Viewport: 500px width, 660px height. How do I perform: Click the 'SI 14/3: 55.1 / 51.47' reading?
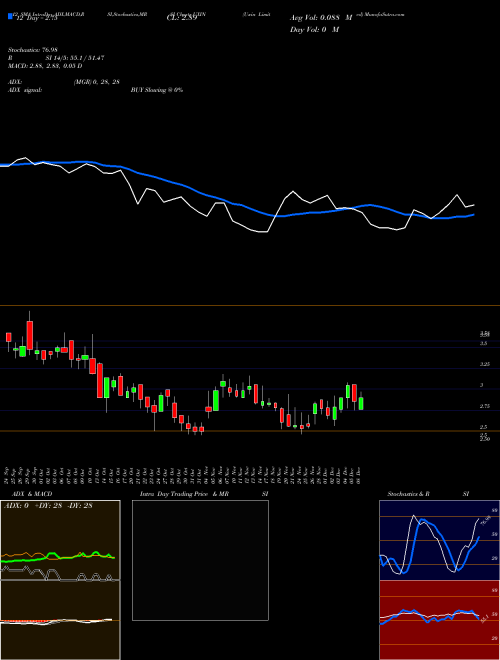pyautogui.click(x=75, y=58)
